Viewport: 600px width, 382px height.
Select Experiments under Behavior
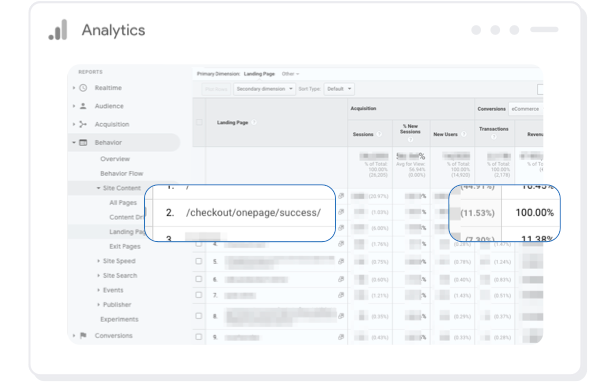pyautogui.click(x=119, y=319)
